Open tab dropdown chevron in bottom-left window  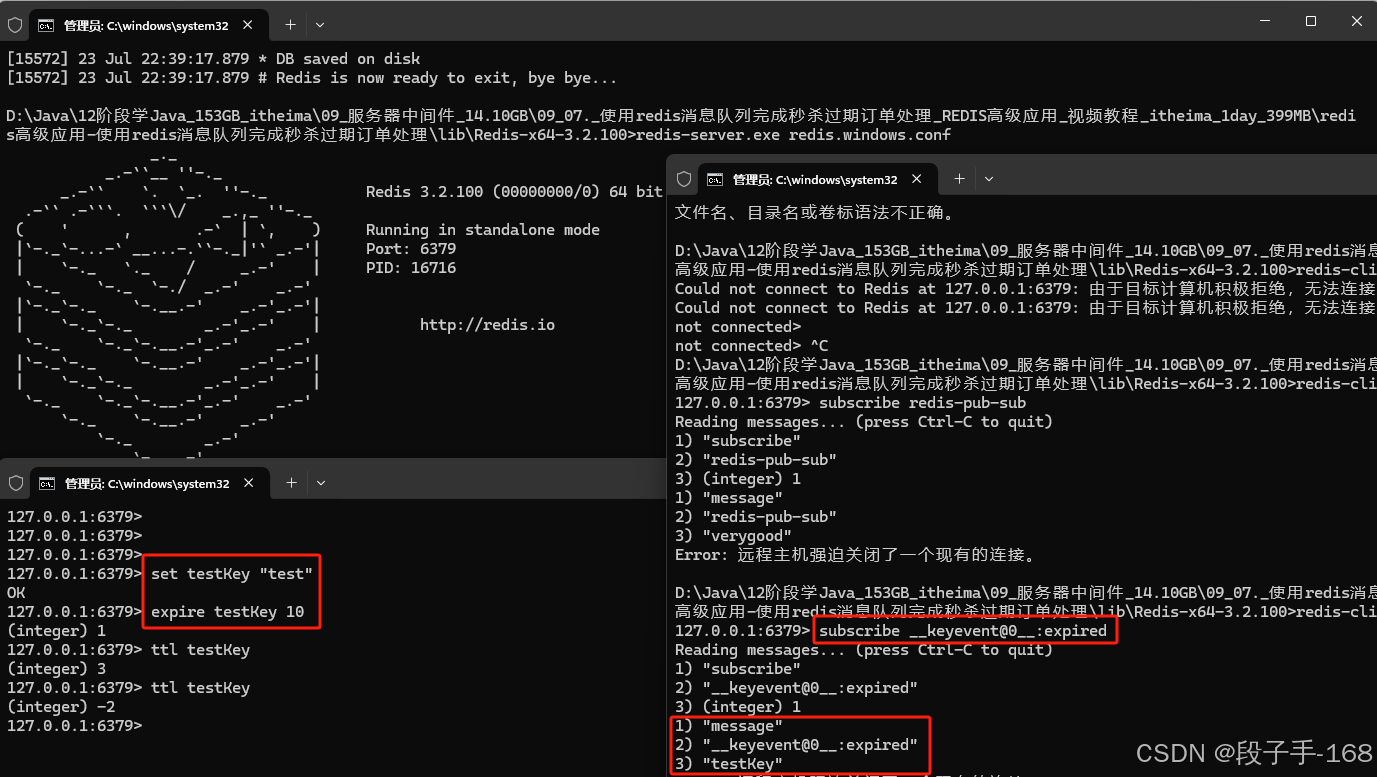tap(321, 483)
